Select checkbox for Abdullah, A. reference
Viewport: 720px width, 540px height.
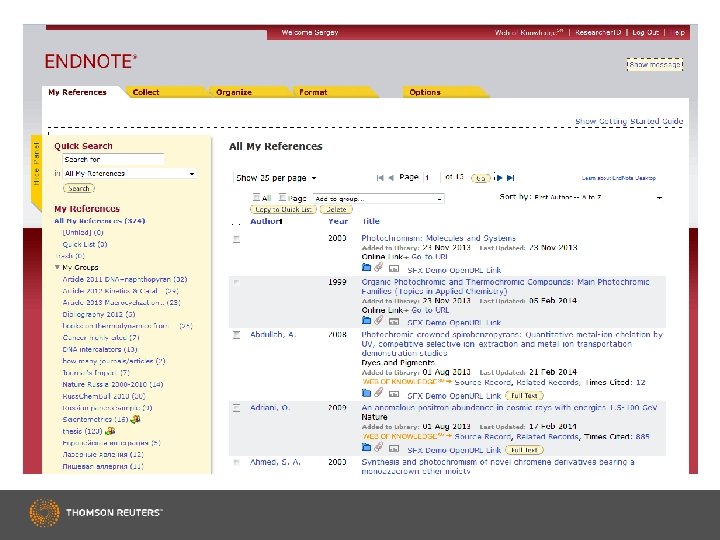[x=236, y=335]
